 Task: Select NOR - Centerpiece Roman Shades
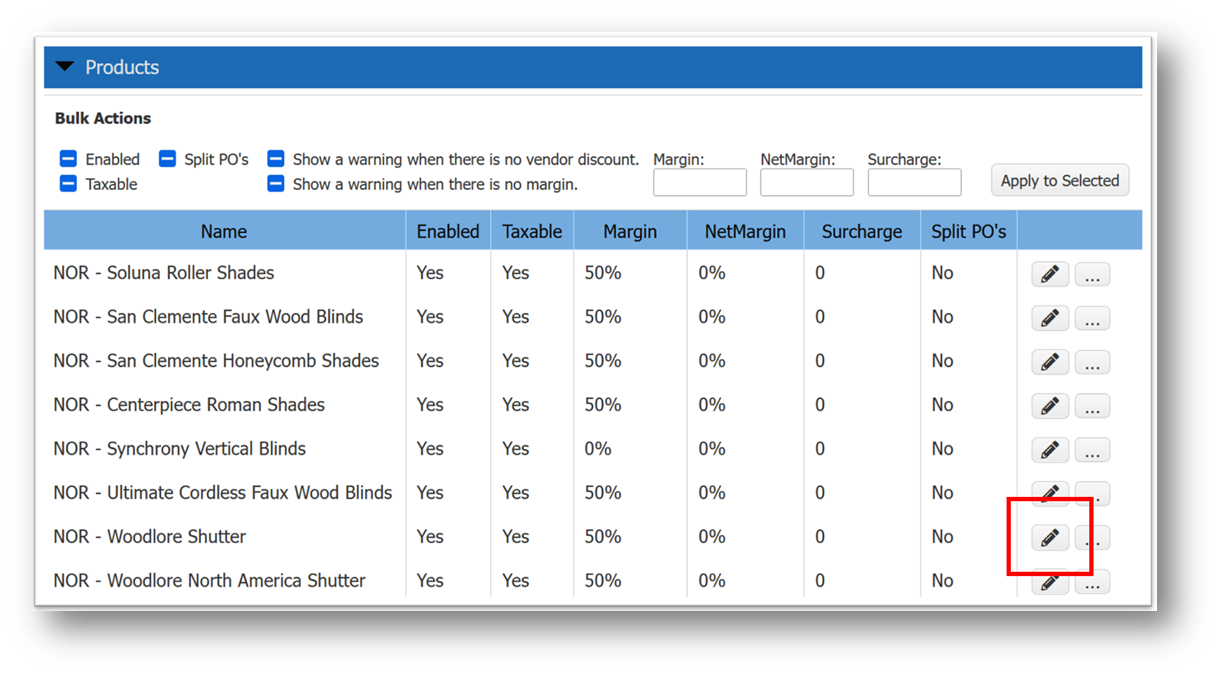point(189,405)
